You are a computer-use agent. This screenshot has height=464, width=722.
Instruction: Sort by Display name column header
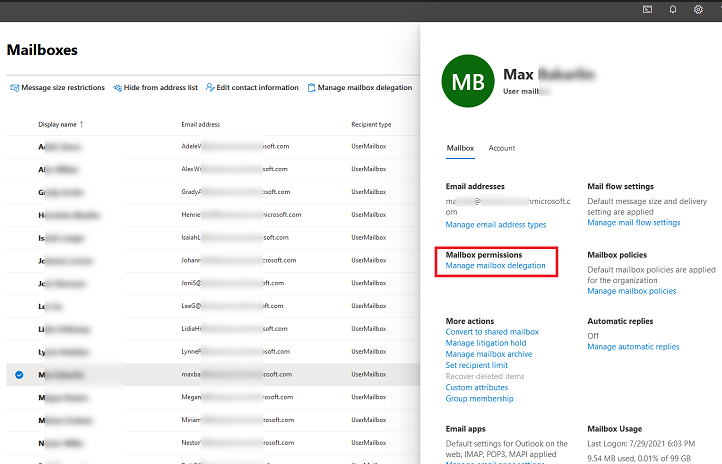[x=61, y=124]
